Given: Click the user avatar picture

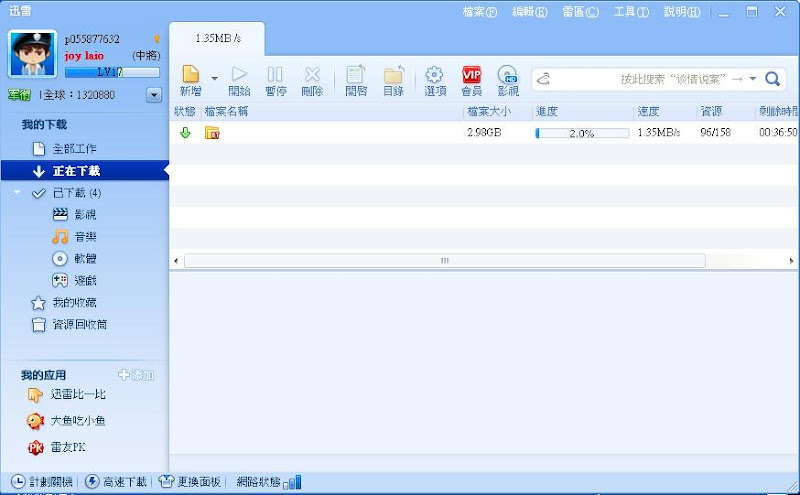Looking at the screenshot, I should 33,54.
